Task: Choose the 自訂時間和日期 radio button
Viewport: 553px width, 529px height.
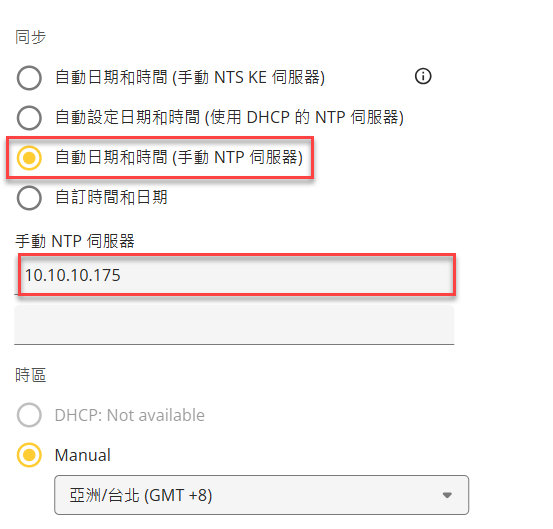Action: click(x=29, y=197)
